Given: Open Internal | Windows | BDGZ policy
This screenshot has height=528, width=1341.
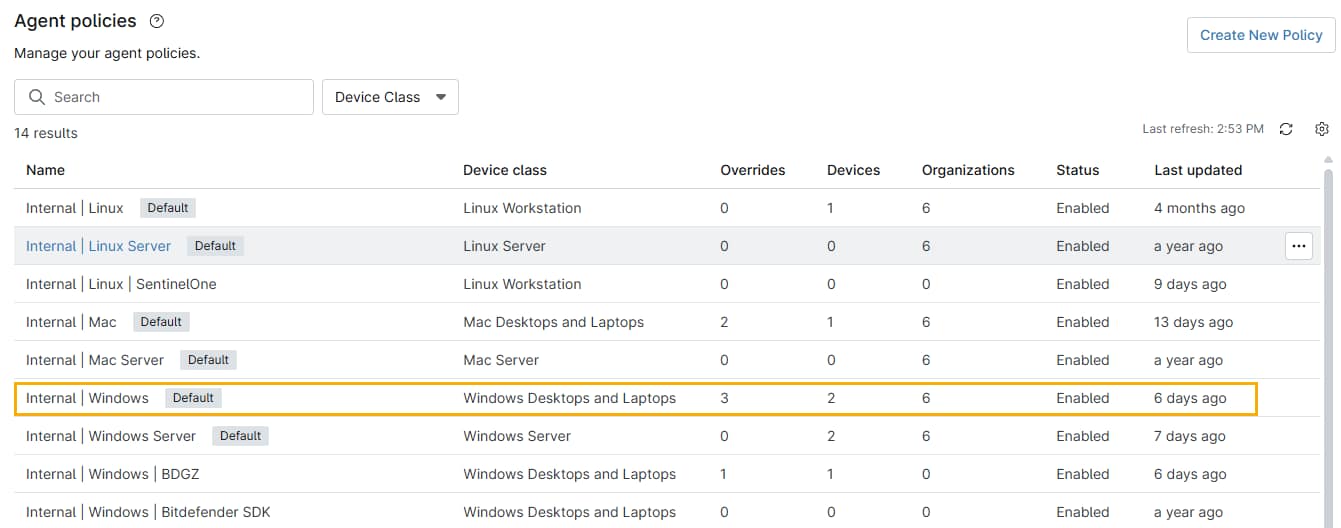Looking at the screenshot, I should (x=112, y=474).
